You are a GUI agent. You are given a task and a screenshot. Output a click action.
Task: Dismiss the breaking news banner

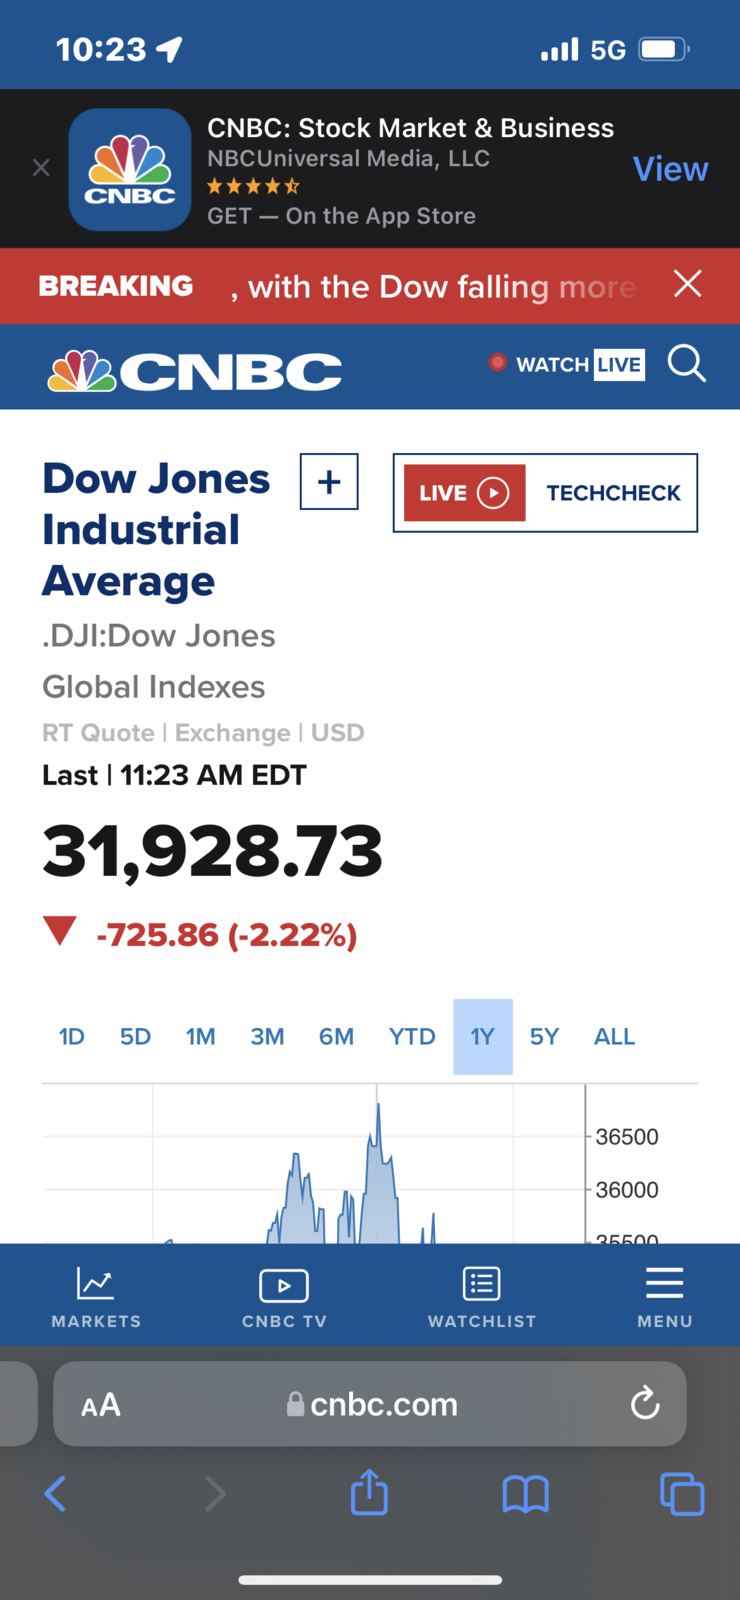point(687,284)
